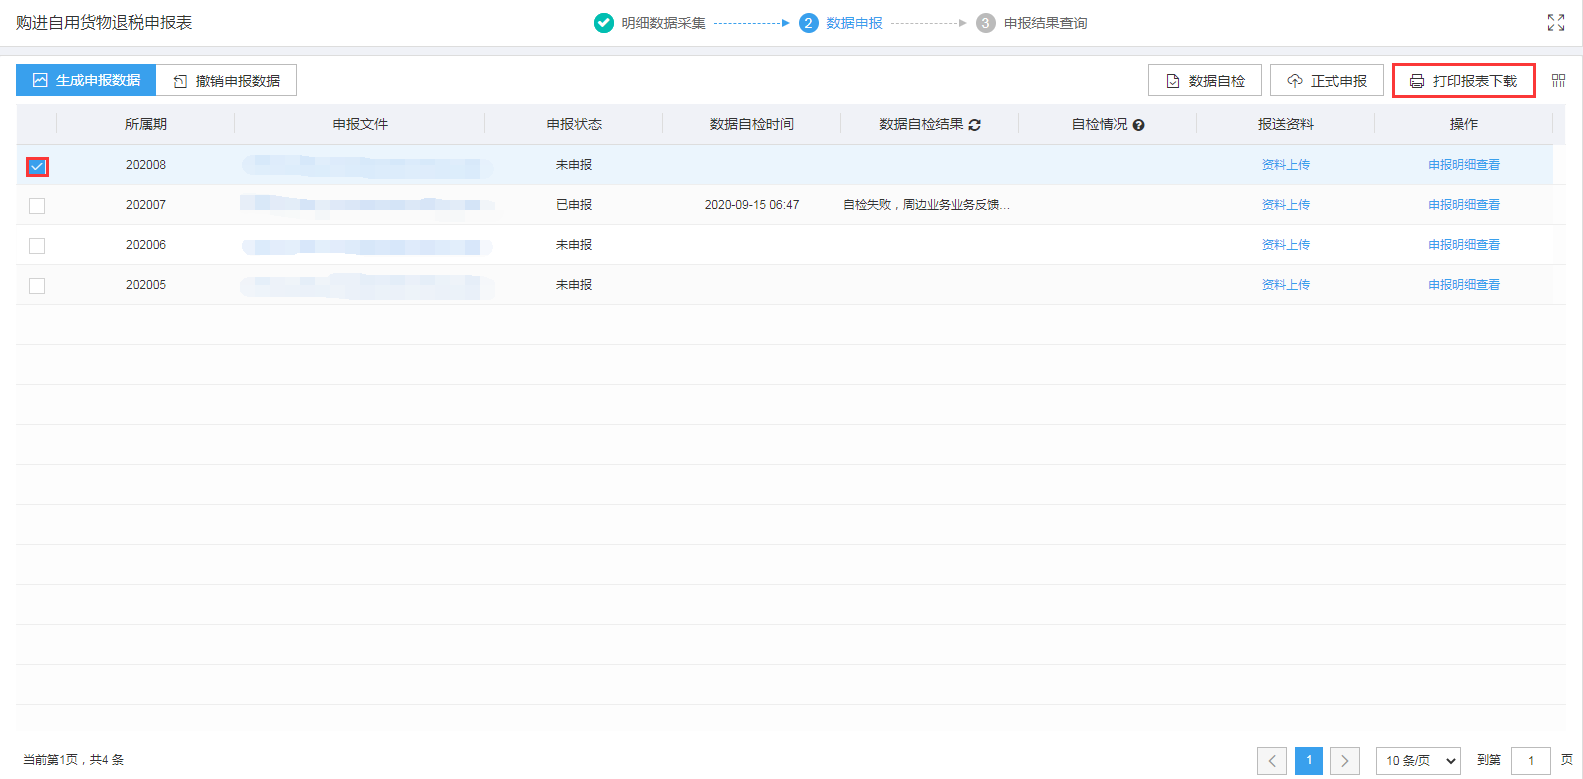Open the column settings grid icon
Viewport: 1583px width, 779px height.
tap(1558, 81)
